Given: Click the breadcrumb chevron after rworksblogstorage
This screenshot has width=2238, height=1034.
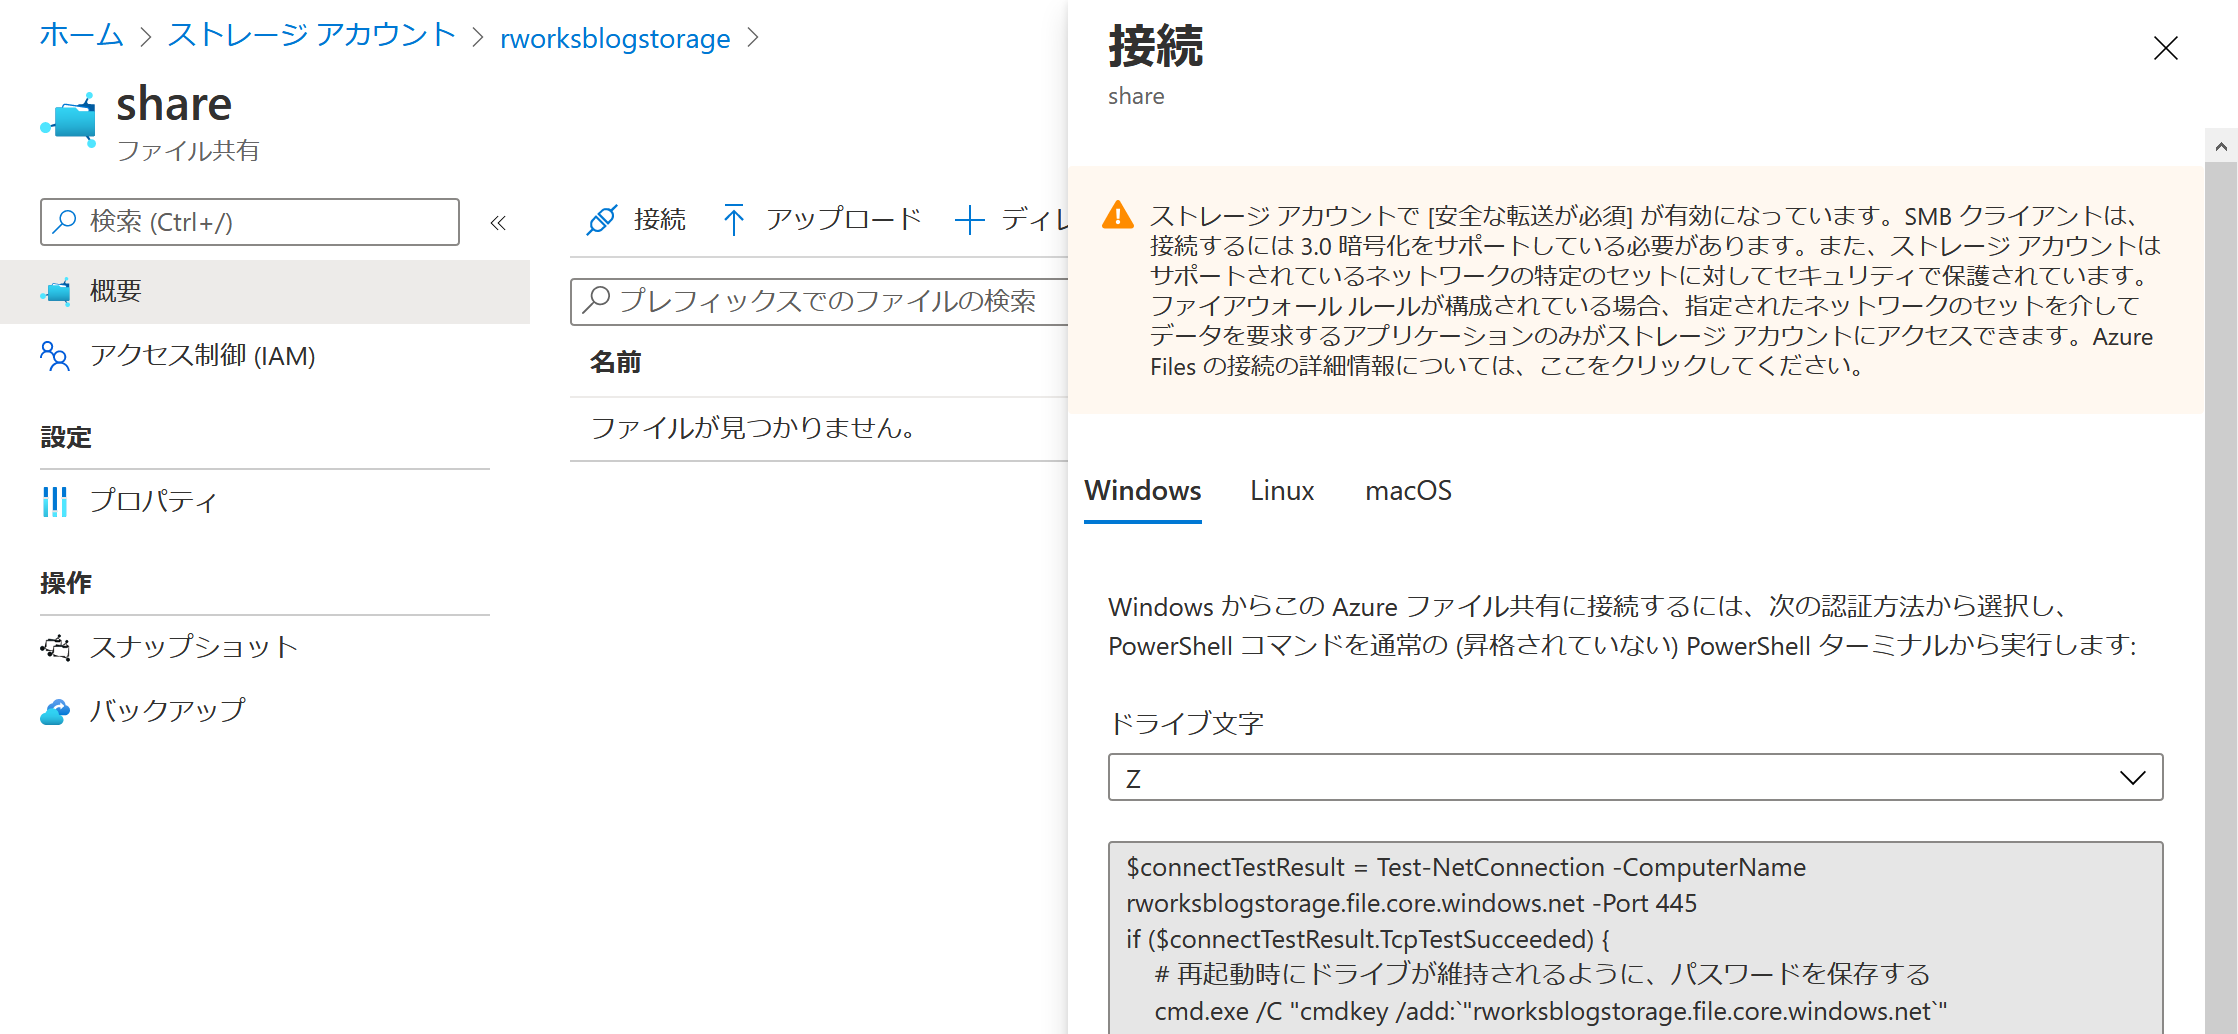Looking at the screenshot, I should click(754, 38).
